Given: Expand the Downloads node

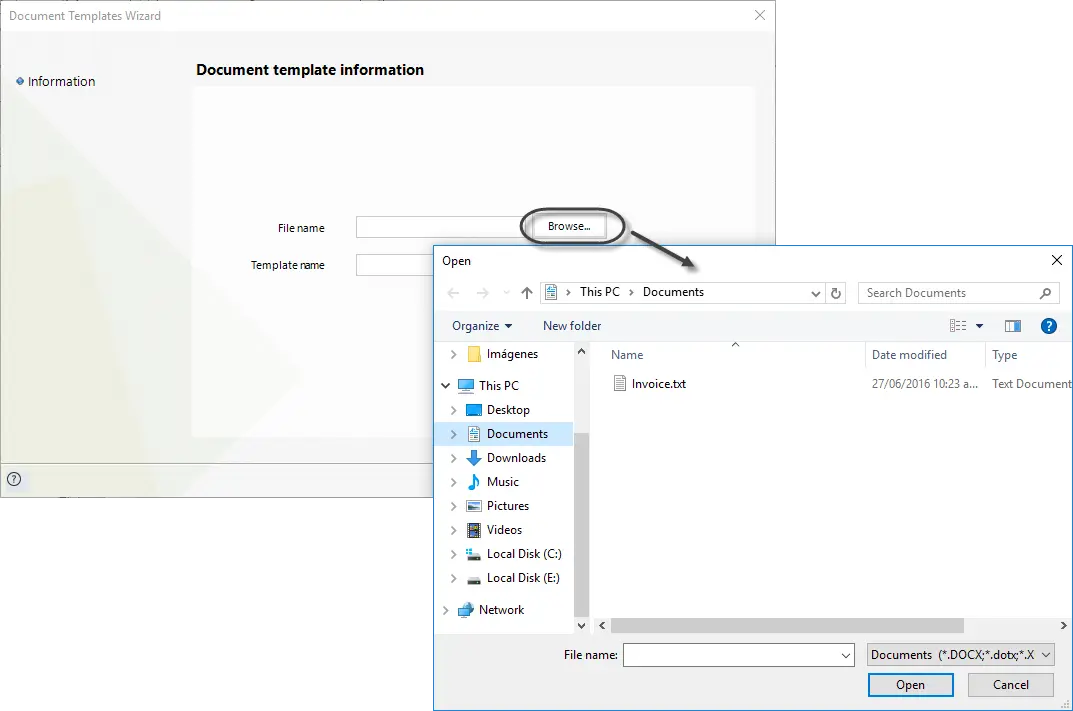Looking at the screenshot, I should pyautogui.click(x=453, y=458).
